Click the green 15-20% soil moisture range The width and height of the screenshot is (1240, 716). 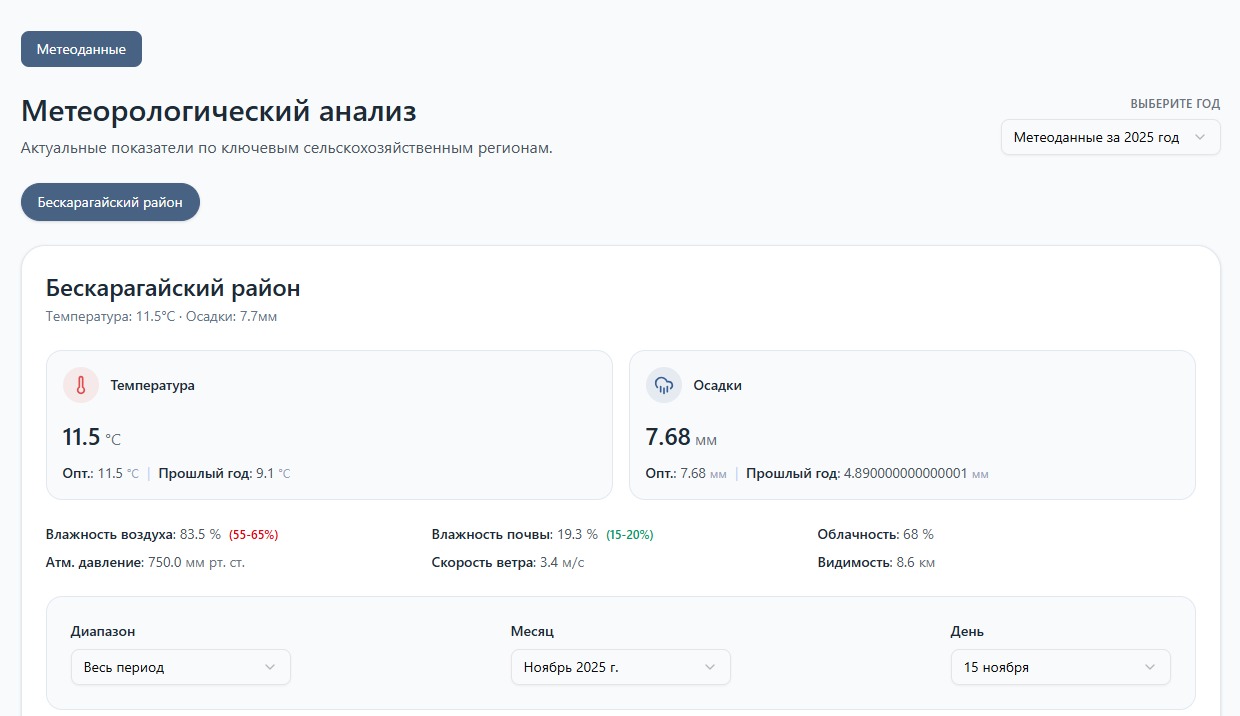click(629, 535)
